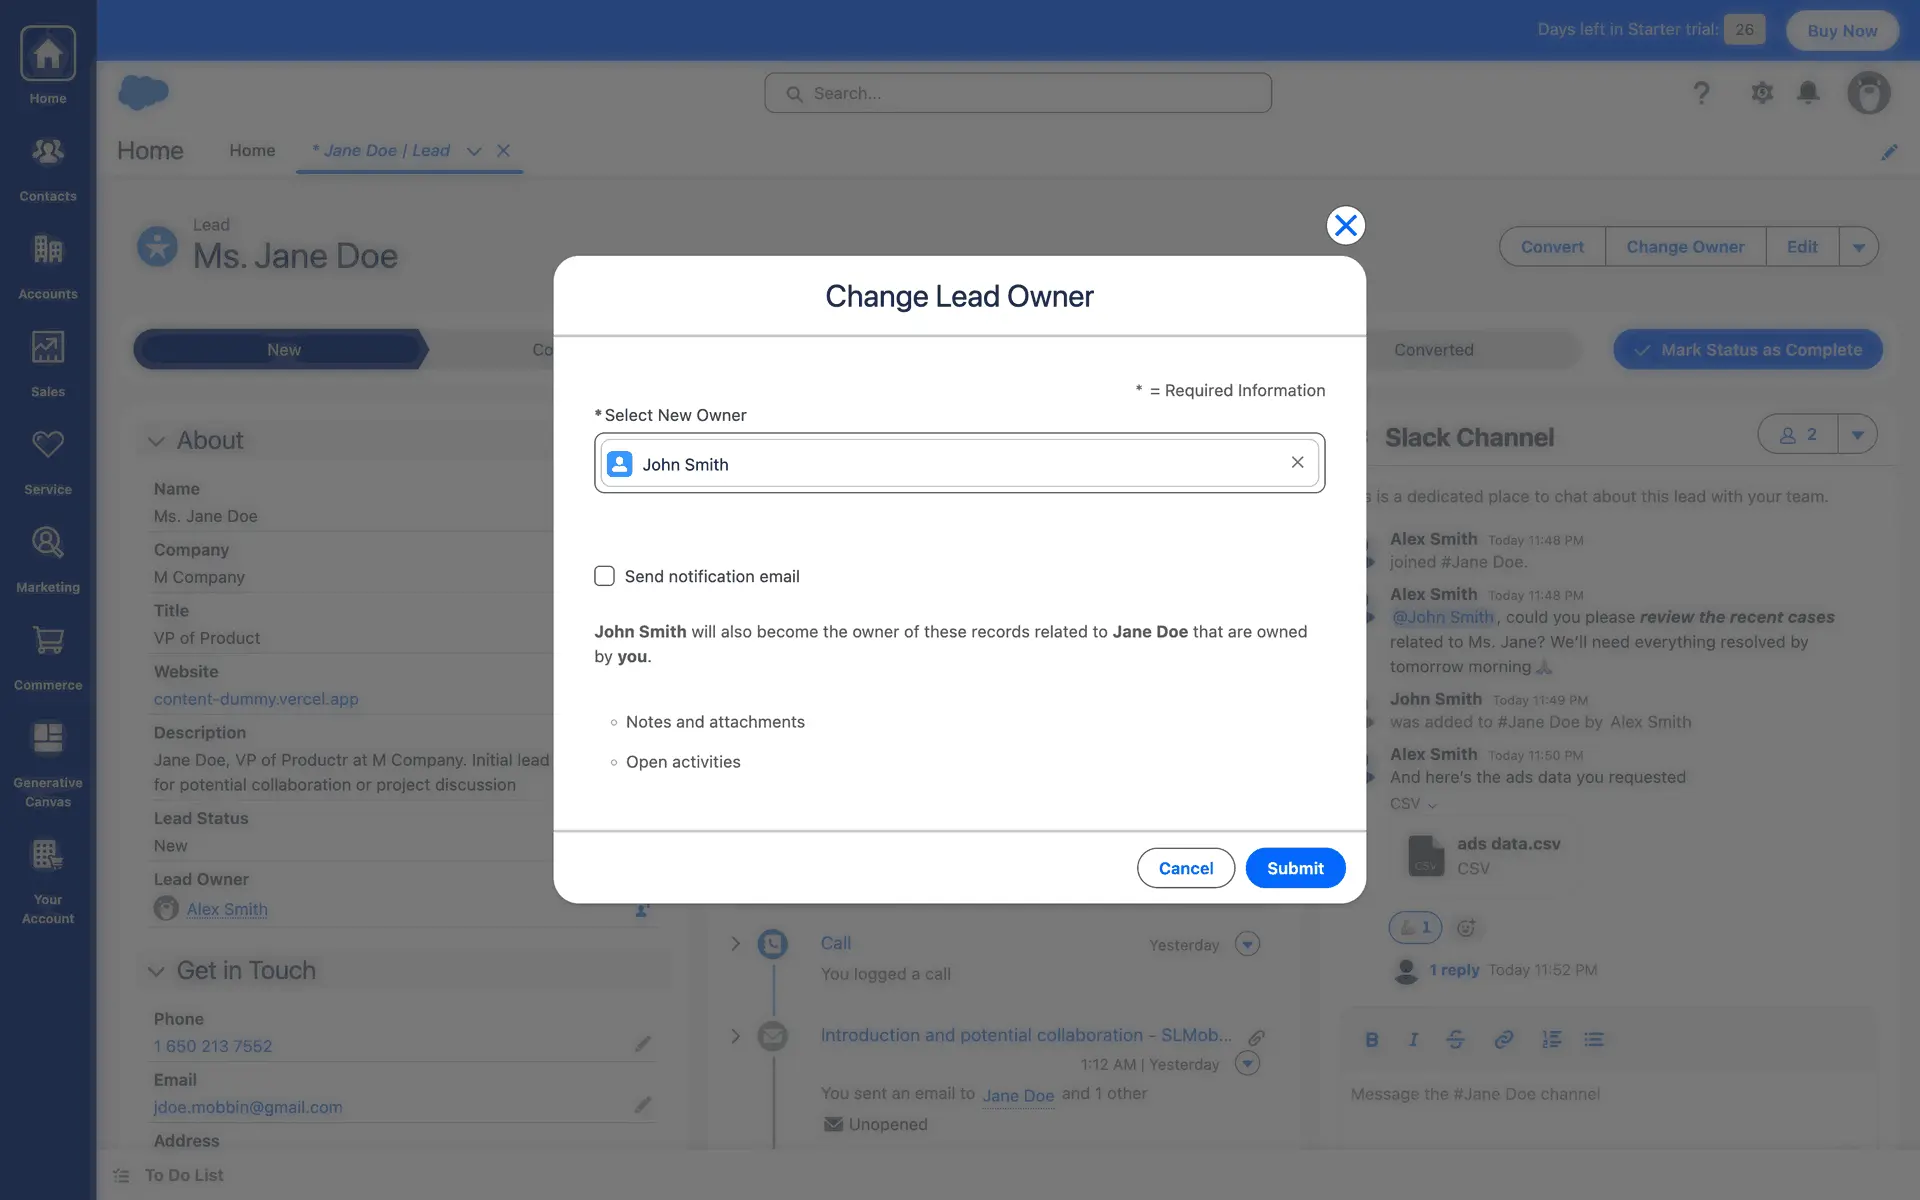Open Generative Canvas in sidebar
This screenshot has height=1200, width=1920.
47,763
